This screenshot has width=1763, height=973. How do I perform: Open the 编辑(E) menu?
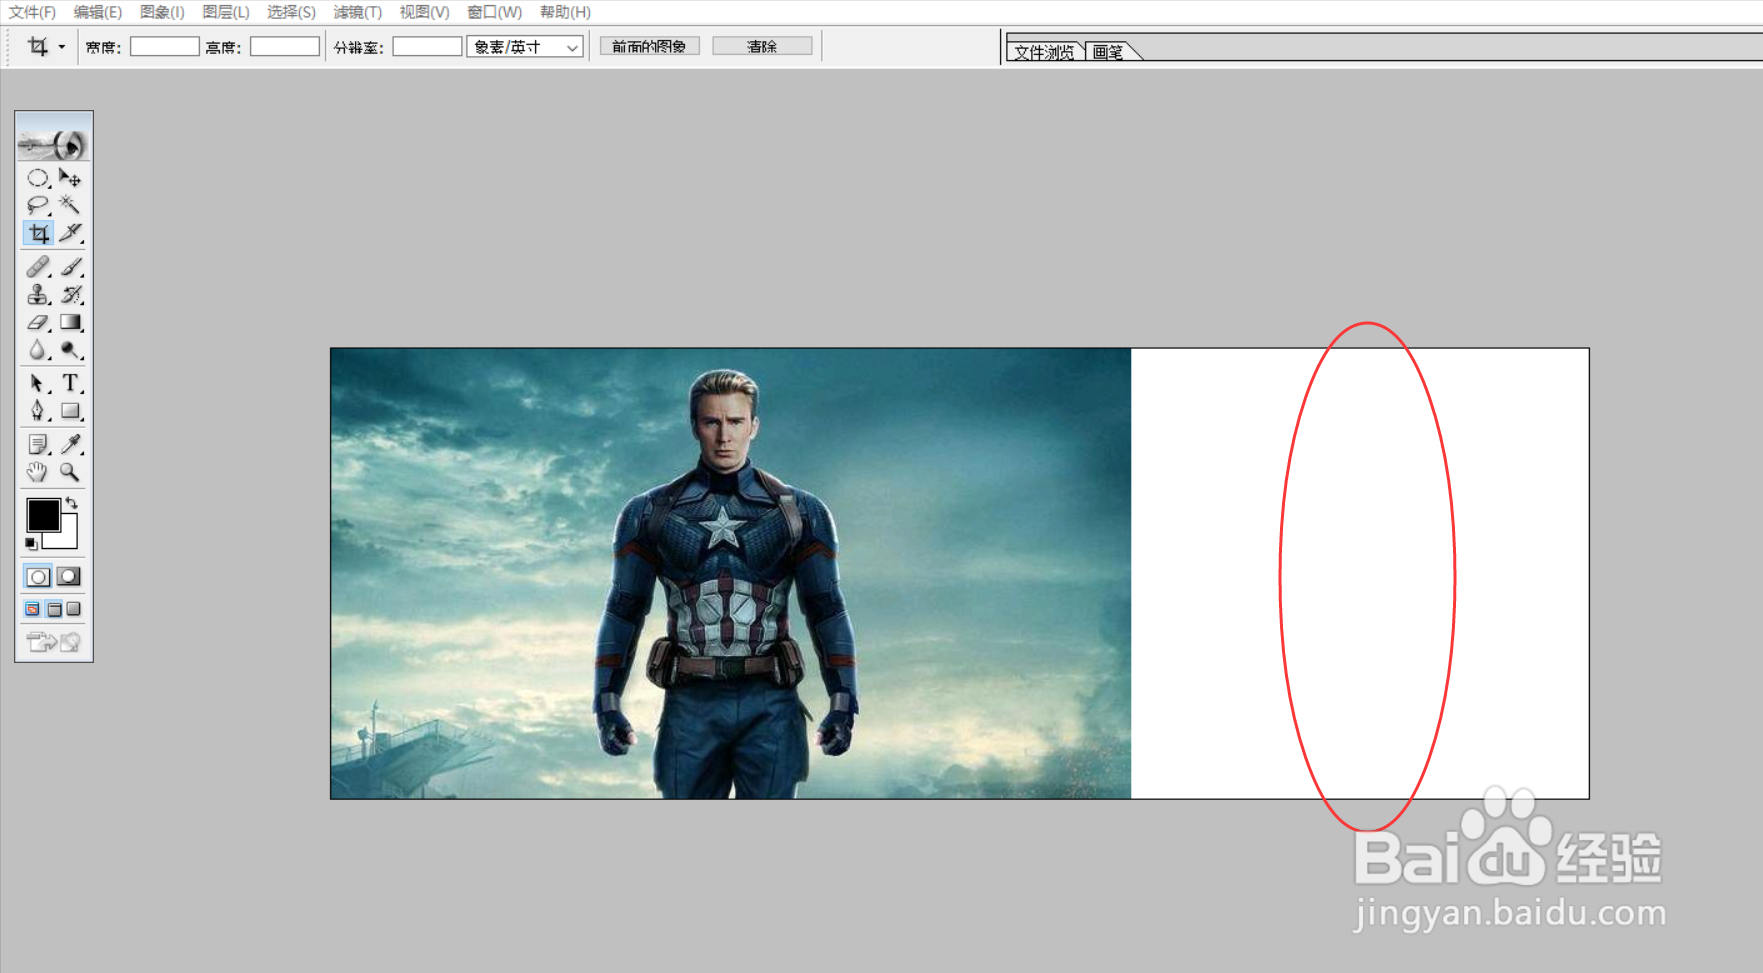(x=97, y=12)
